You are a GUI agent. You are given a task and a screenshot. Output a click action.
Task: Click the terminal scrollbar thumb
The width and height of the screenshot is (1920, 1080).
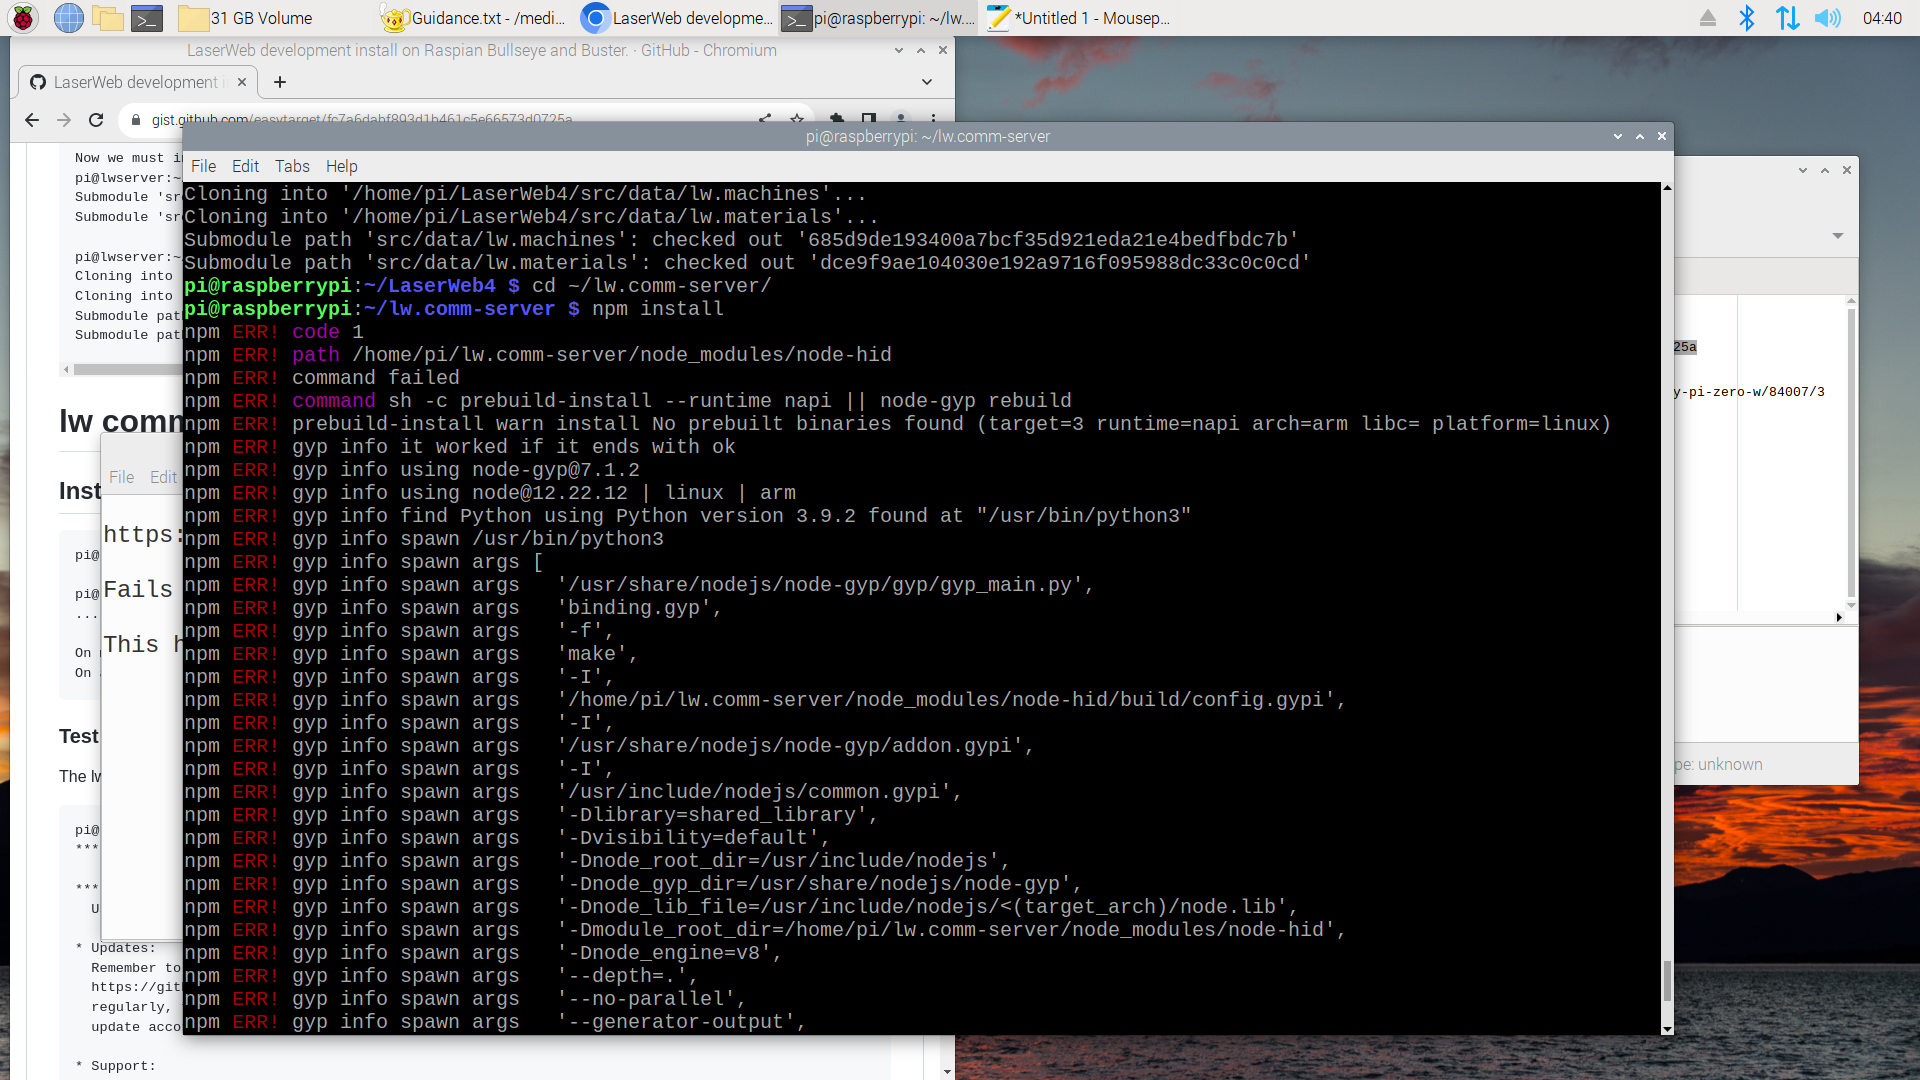(x=1667, y=980)
